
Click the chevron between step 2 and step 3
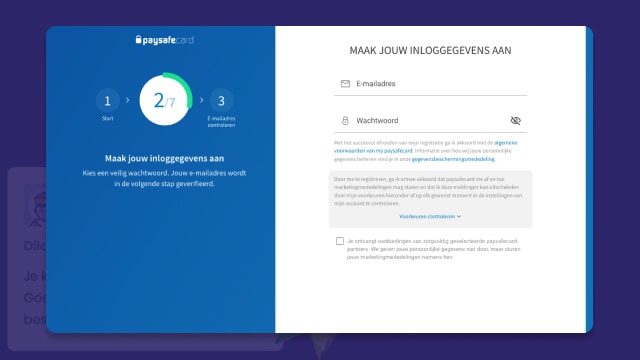click(201, 100)
